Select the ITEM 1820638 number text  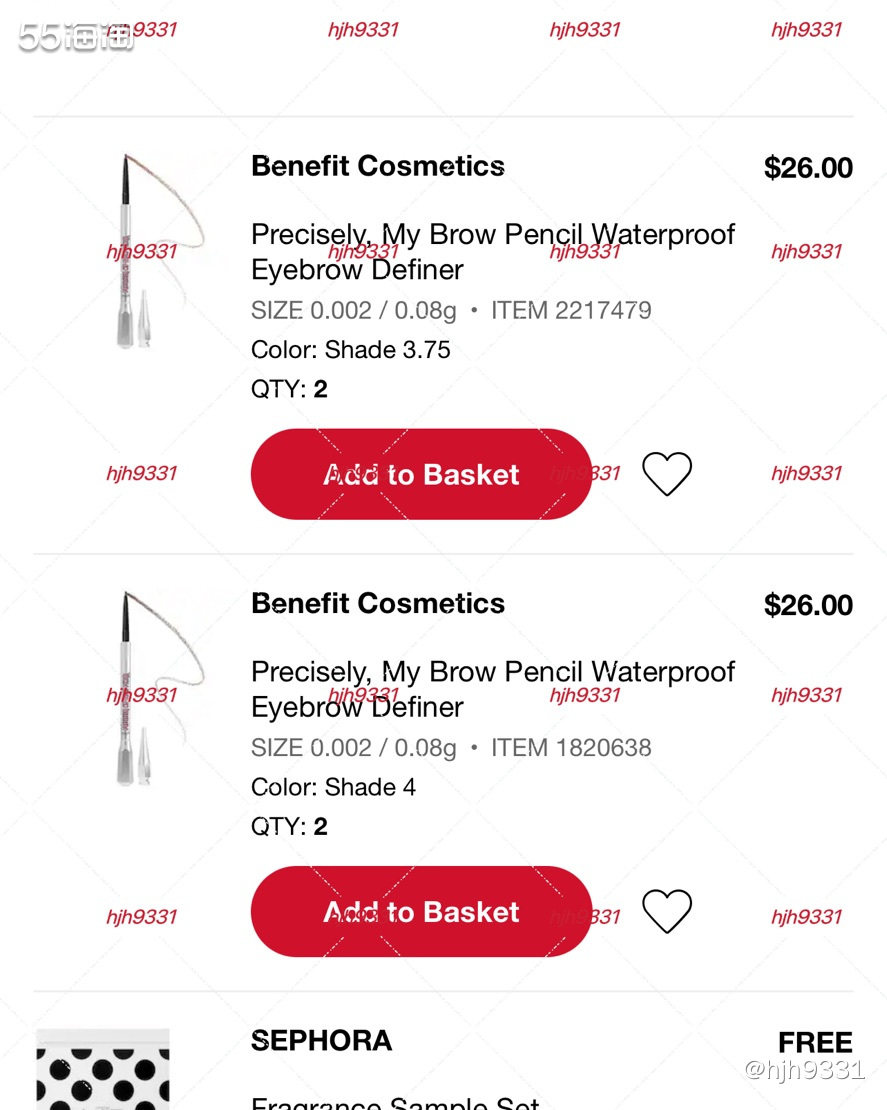pos(571,748)
